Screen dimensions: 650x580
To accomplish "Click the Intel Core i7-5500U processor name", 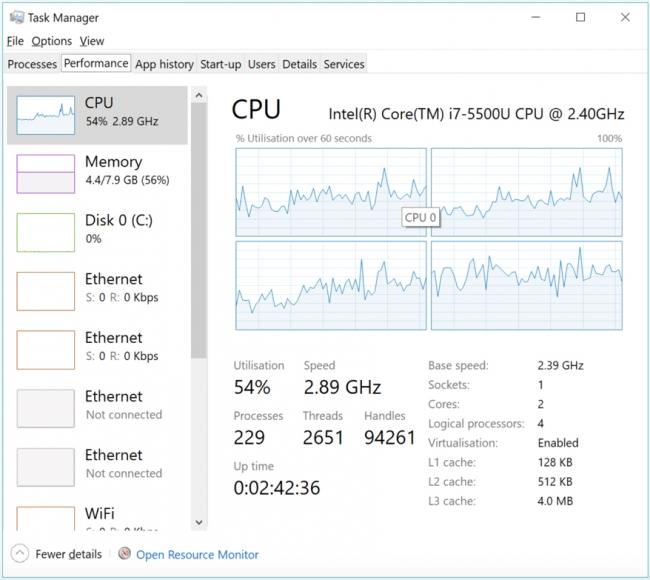I will (x=476, y=114).
